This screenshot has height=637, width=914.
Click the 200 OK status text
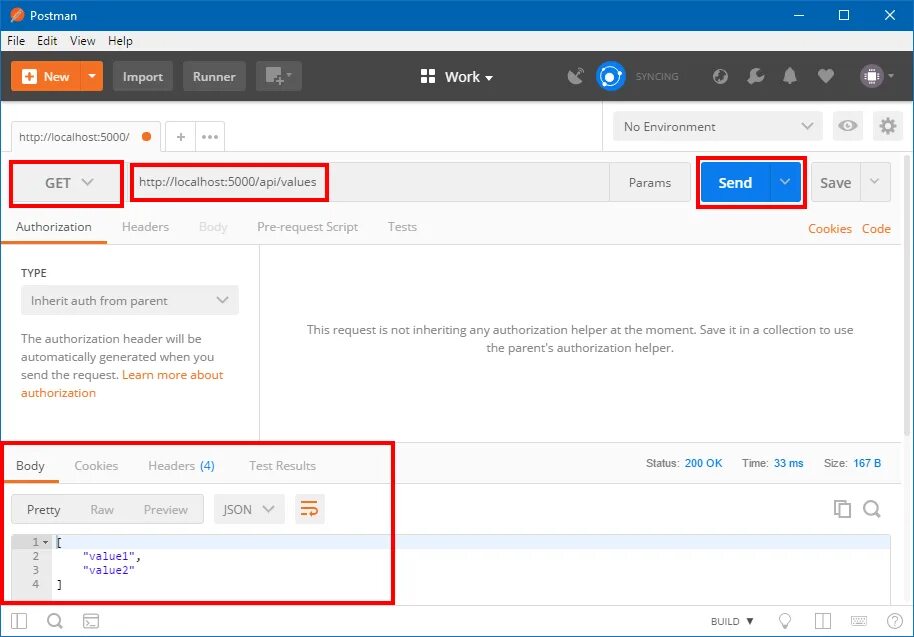[703, 463]
